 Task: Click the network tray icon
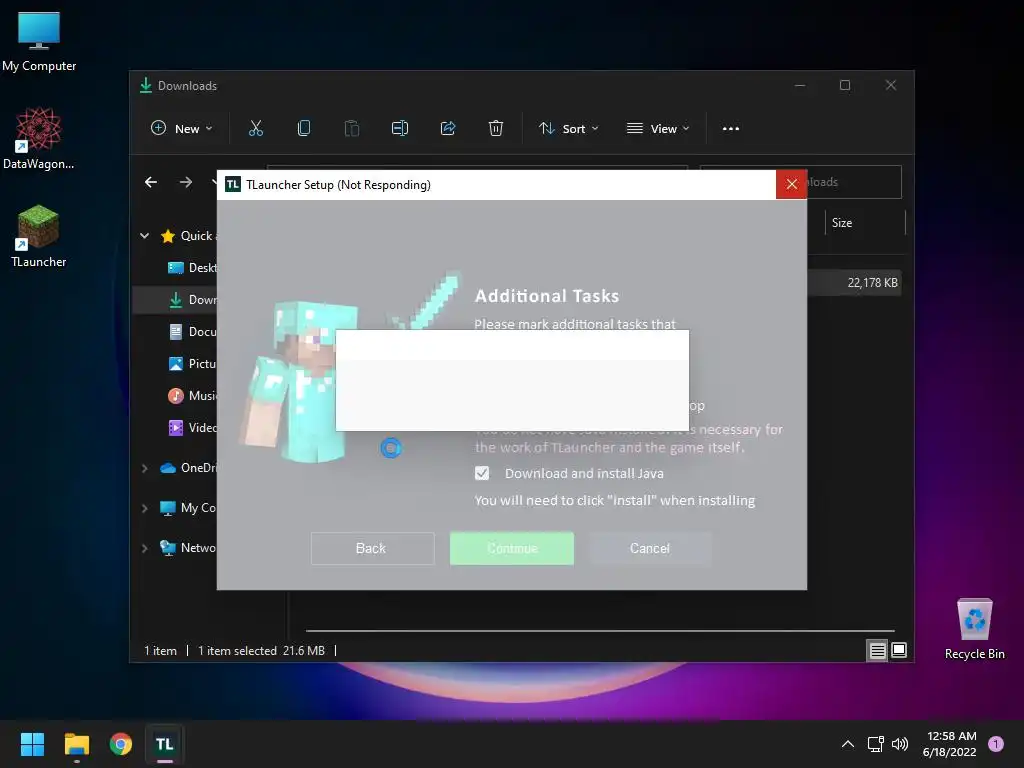(x=875, y=744)
